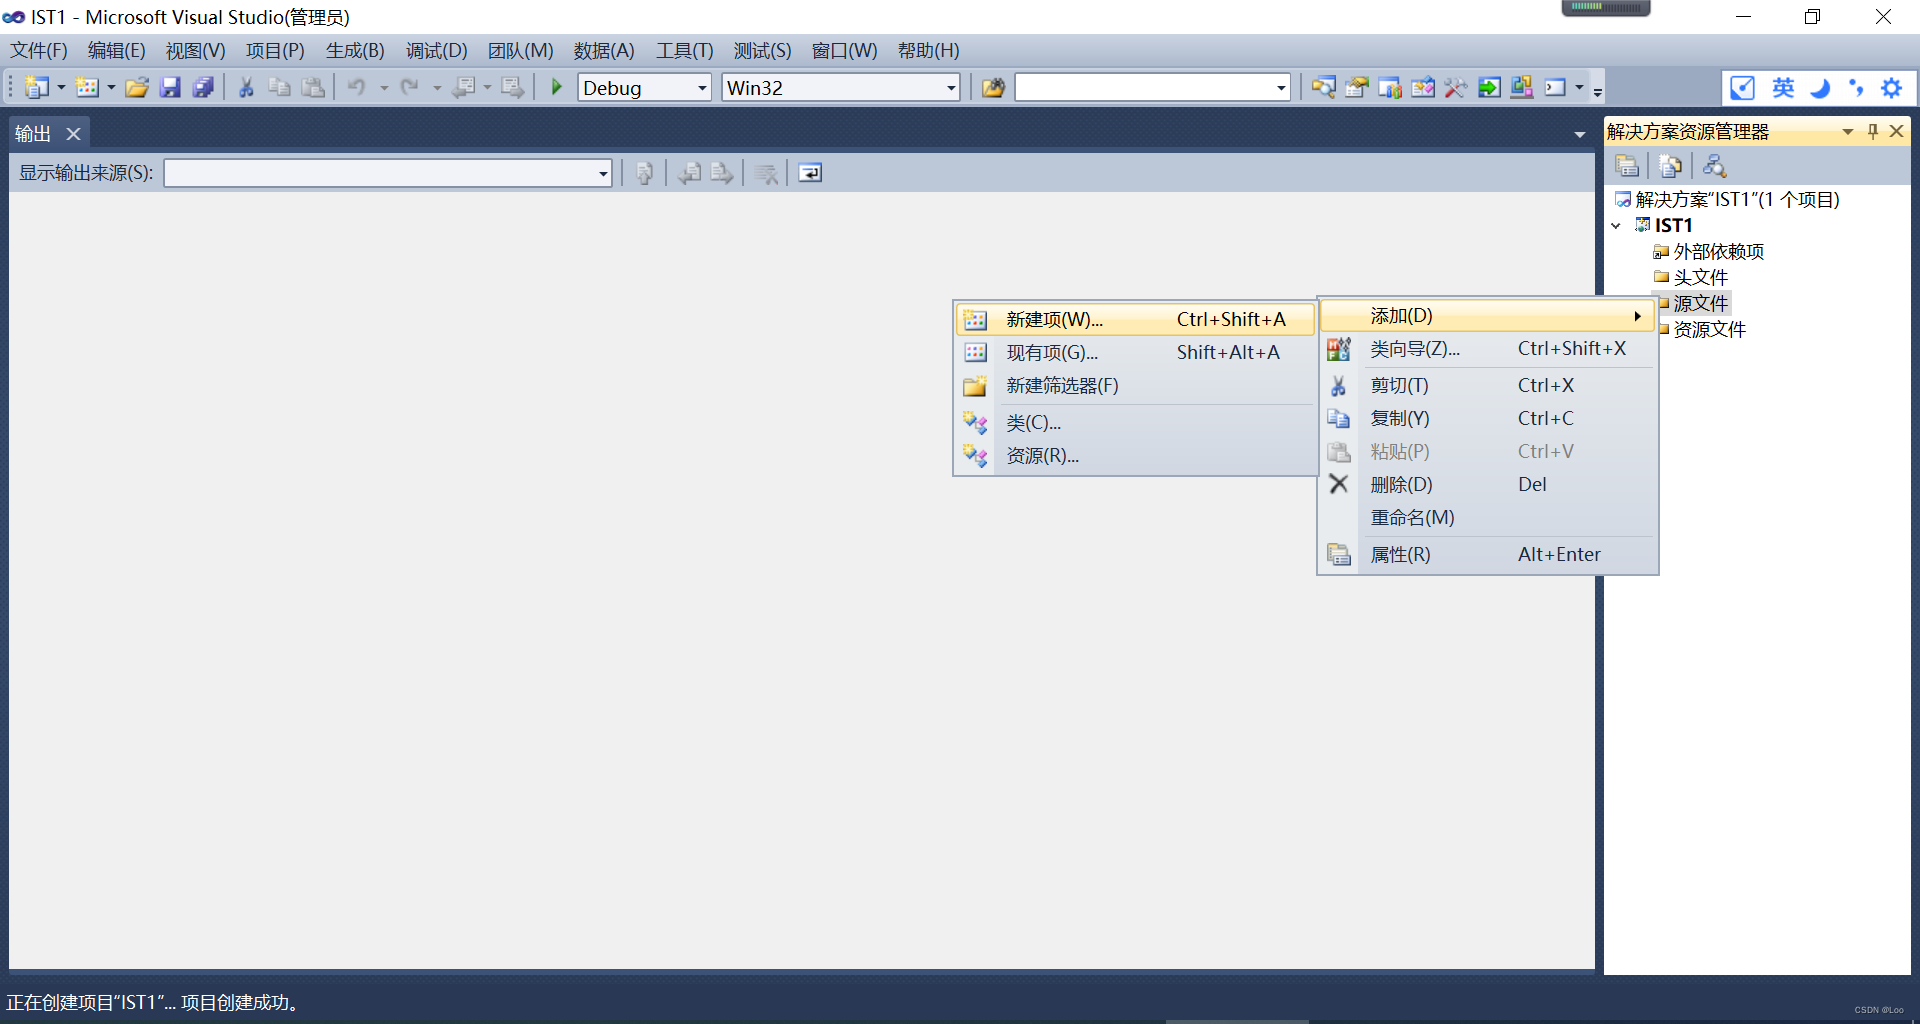Open the Command Window toolbar icon
Screen dimensions: 1920x1024
1555,88
